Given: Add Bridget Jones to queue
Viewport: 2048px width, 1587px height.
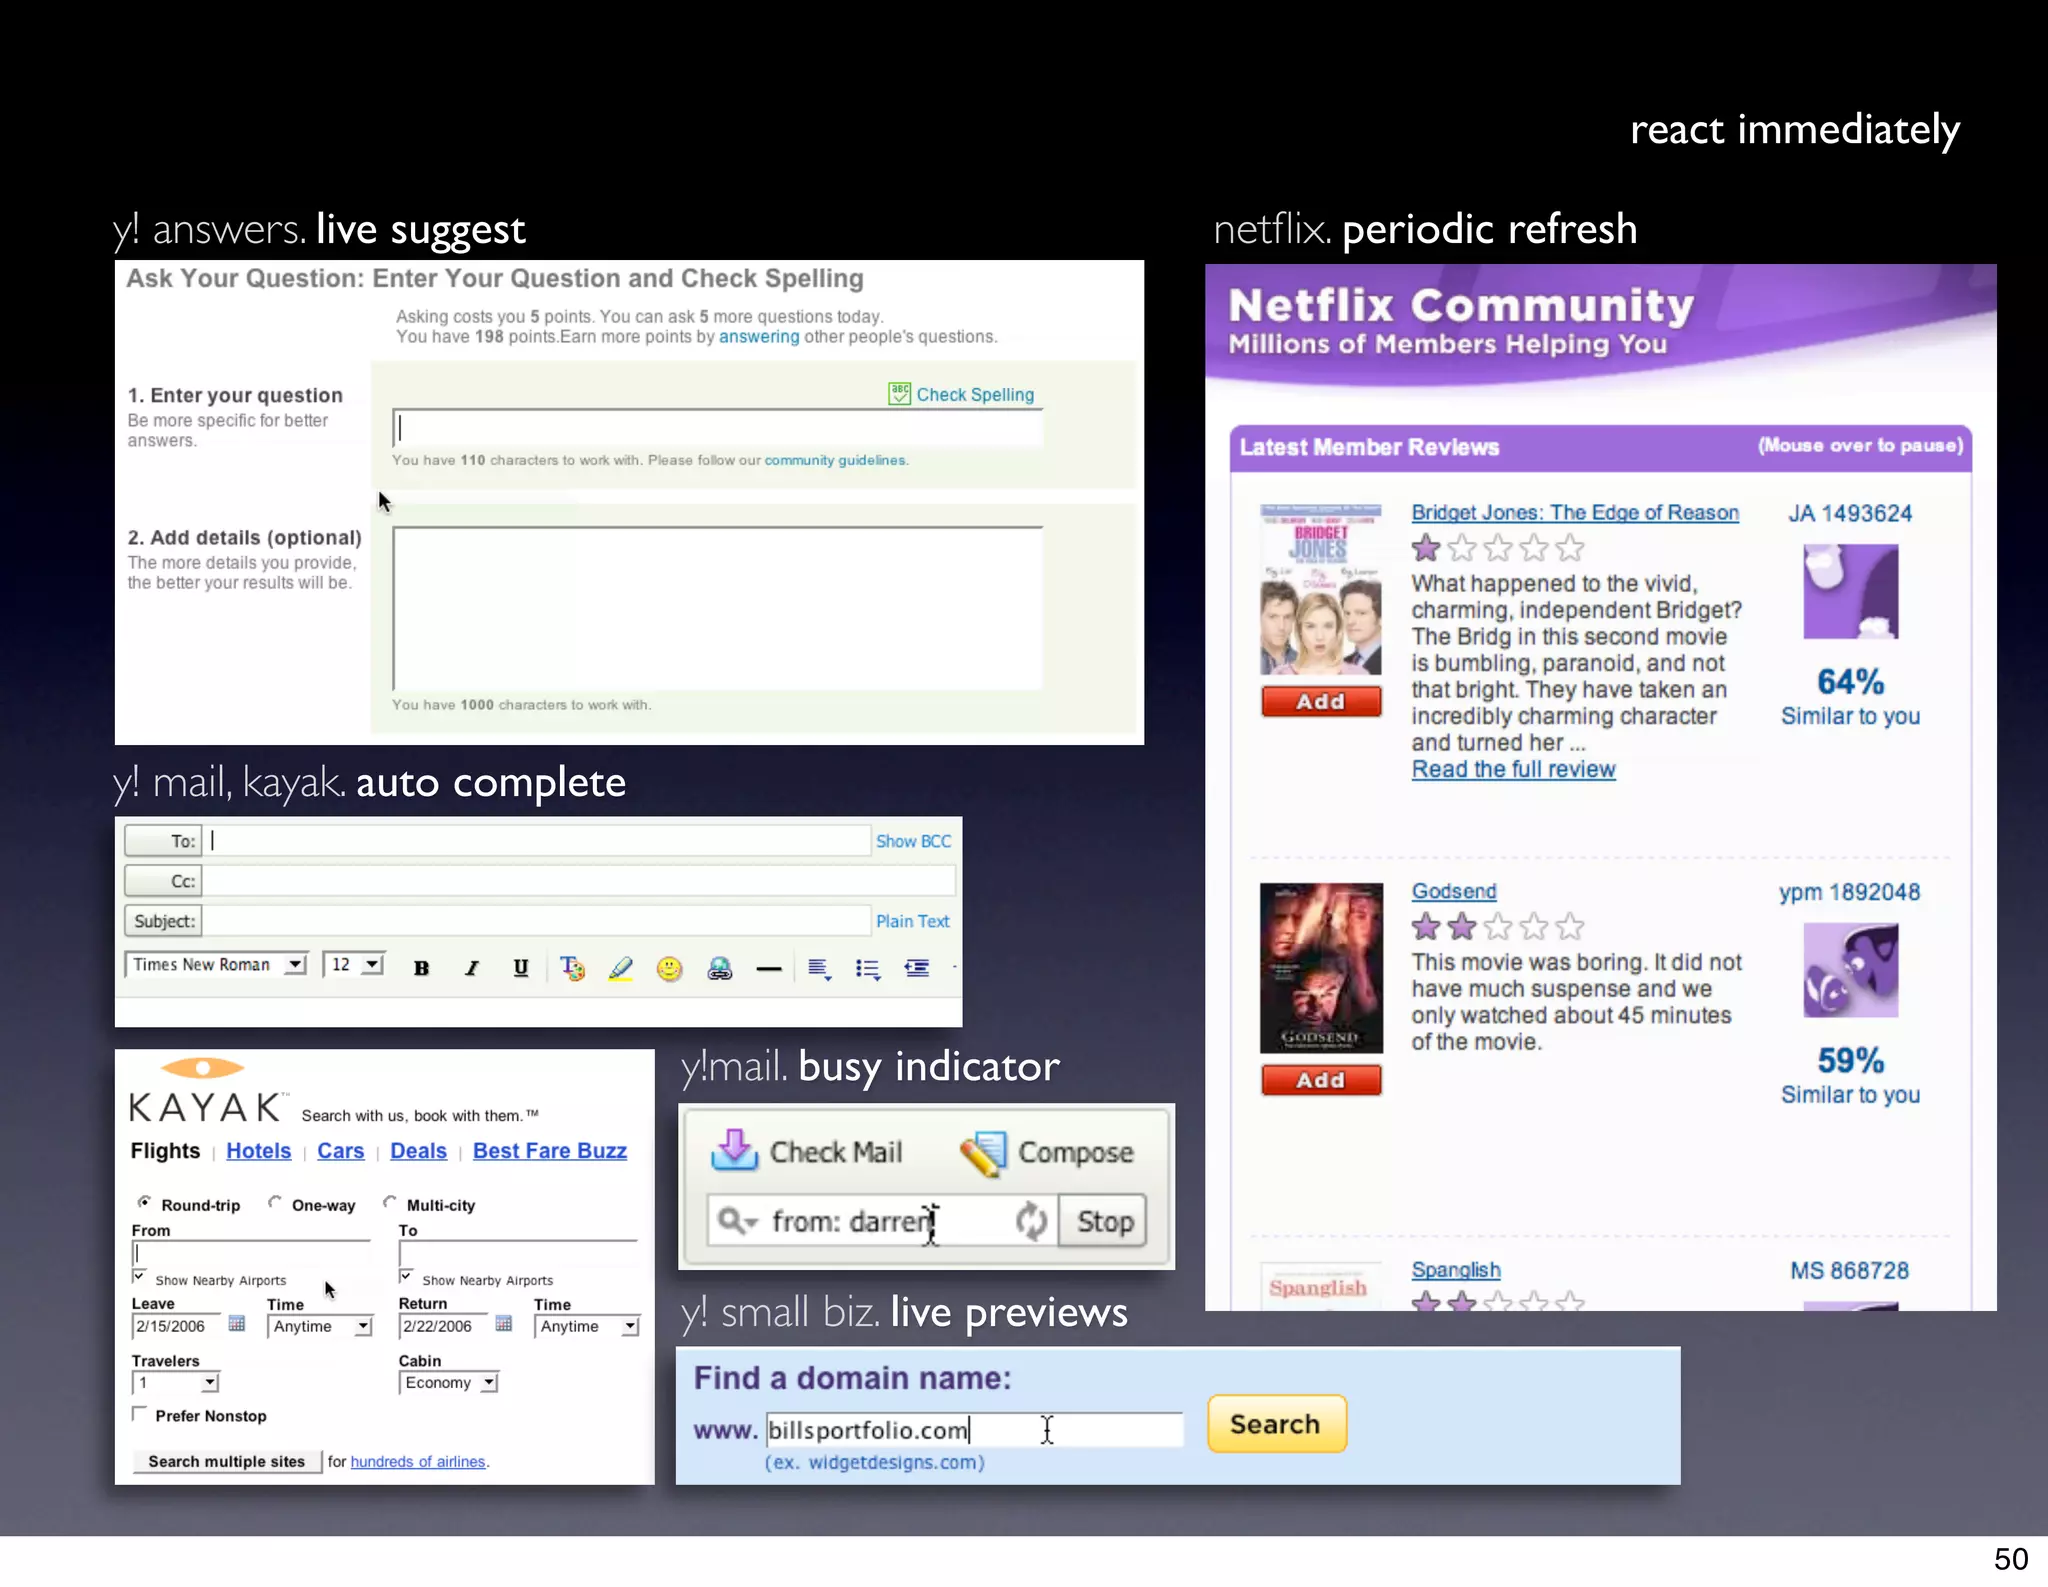Looking at the screenshot, I should pos(1321,702).
